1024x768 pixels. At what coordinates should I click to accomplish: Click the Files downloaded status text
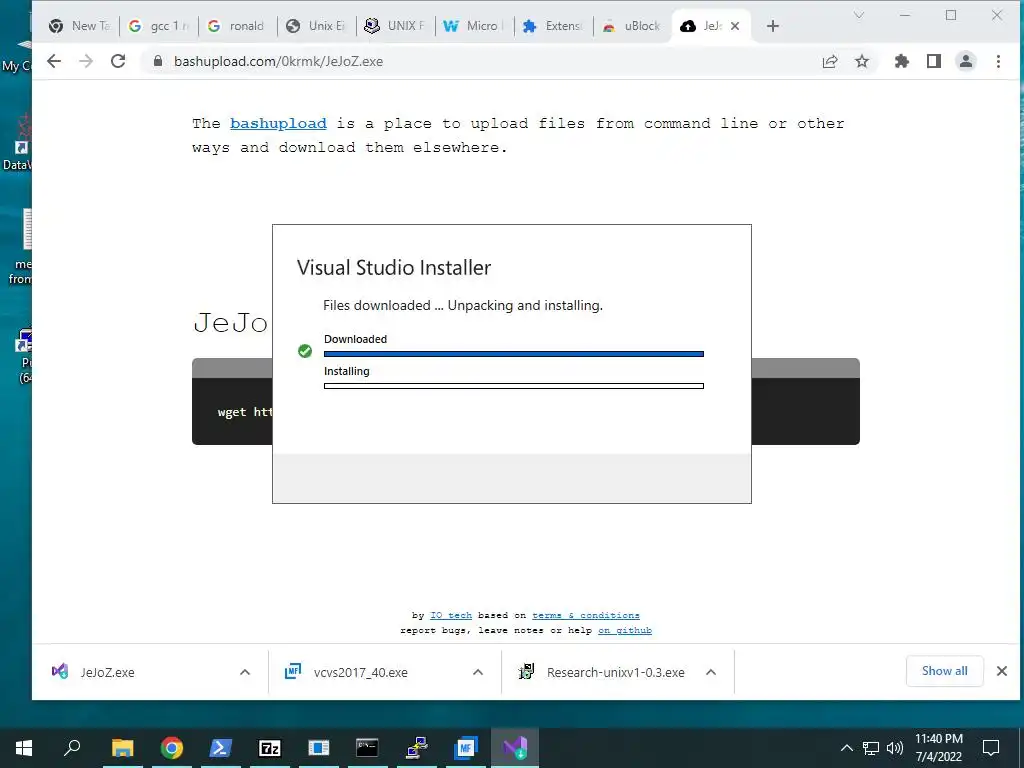[x=463, y=306]
